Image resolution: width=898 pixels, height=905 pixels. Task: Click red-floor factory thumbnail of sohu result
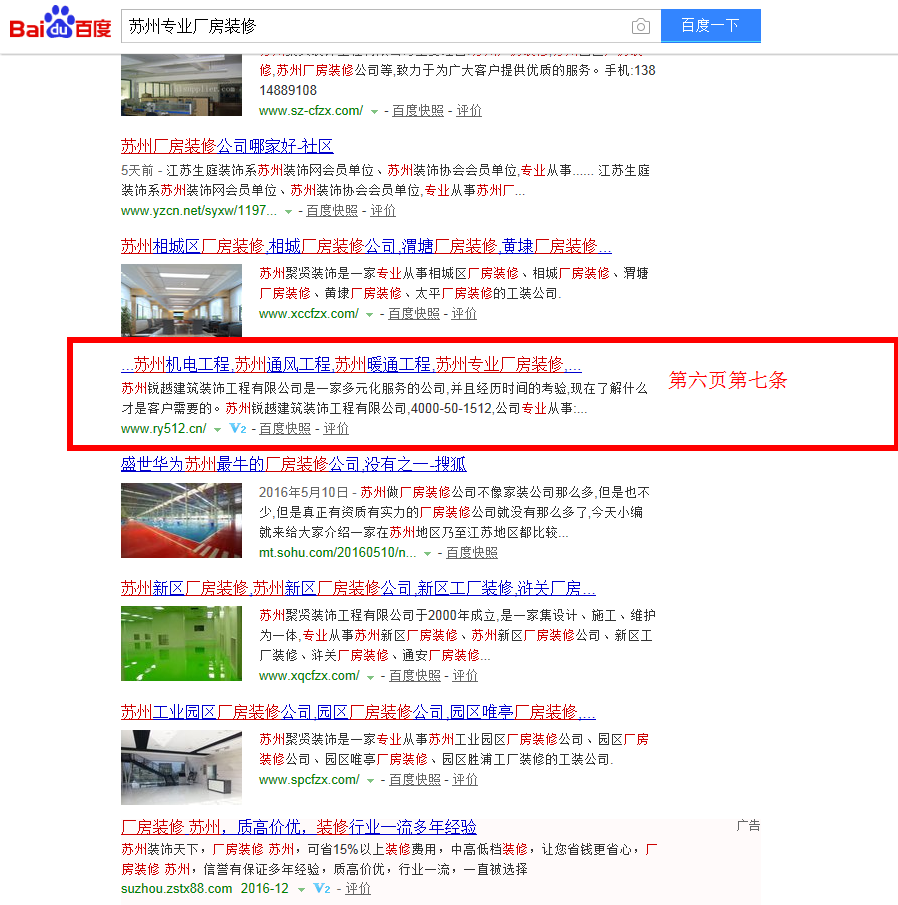[181, 521]
